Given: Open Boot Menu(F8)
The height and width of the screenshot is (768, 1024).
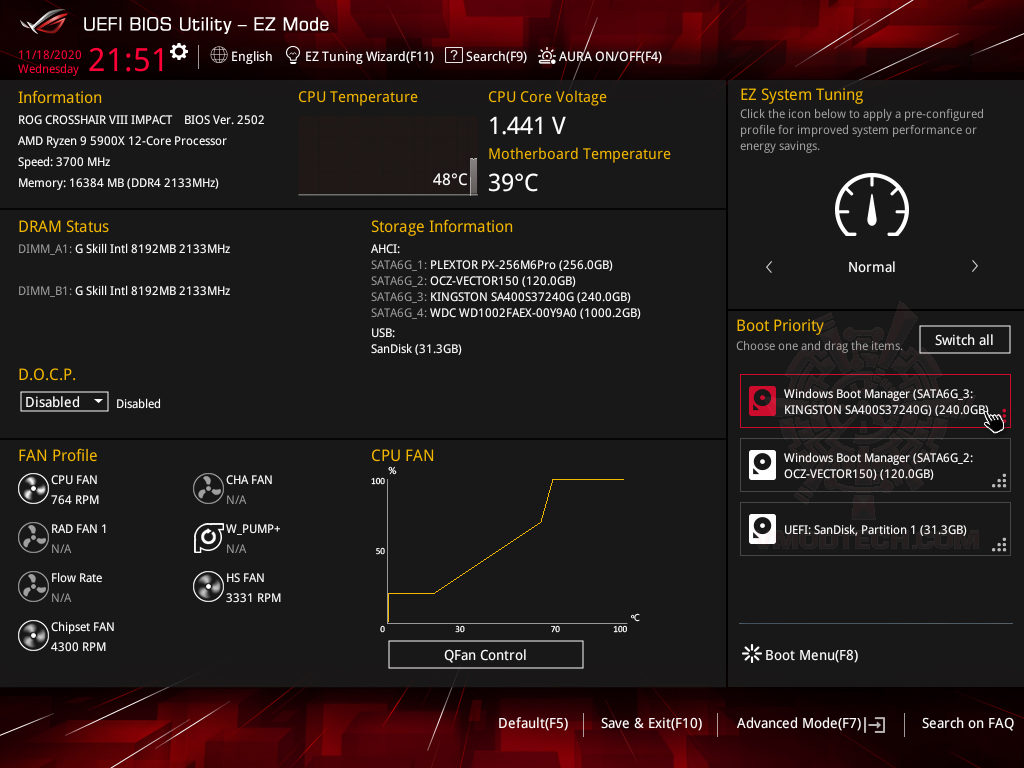Looking at the screenshot, I should pyautogui.click(x=800, y=654).
